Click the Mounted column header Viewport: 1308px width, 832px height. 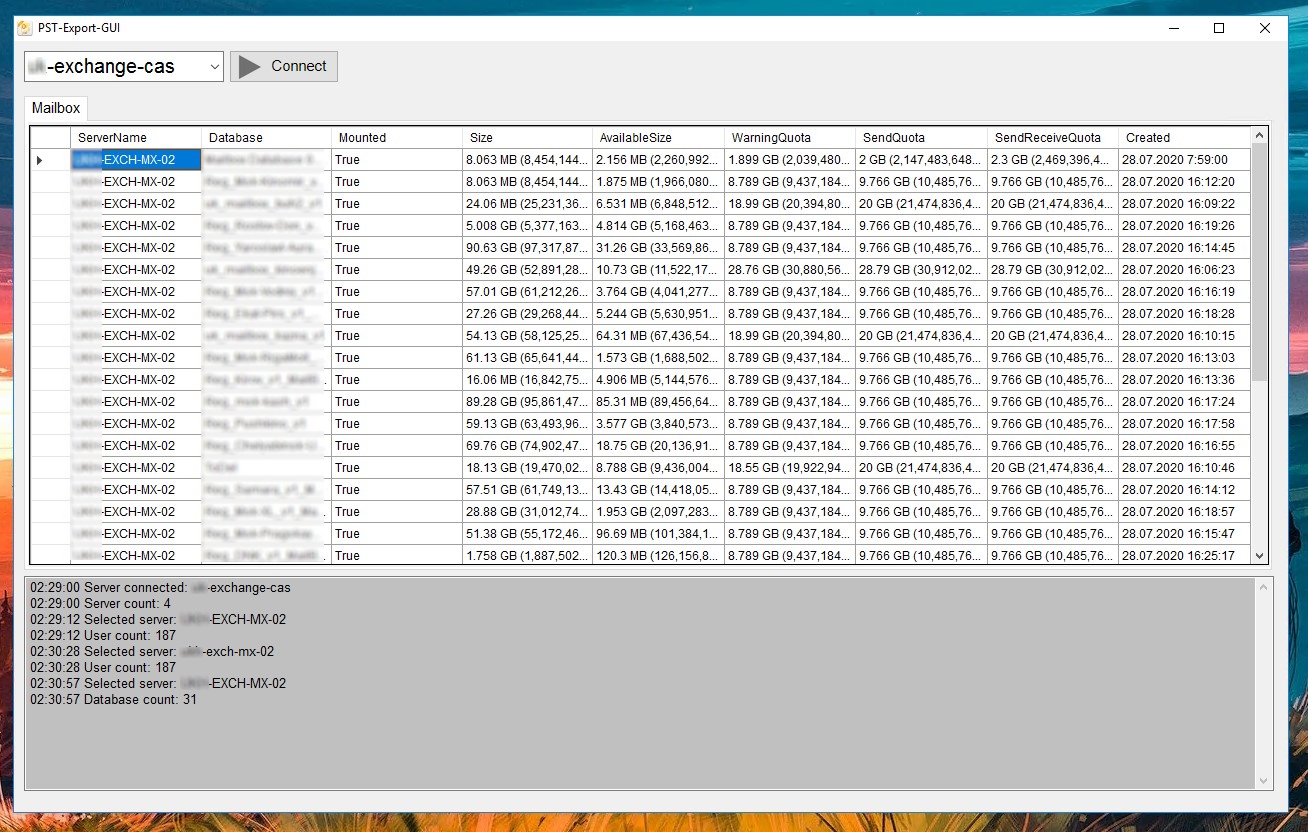click(397, 138)
